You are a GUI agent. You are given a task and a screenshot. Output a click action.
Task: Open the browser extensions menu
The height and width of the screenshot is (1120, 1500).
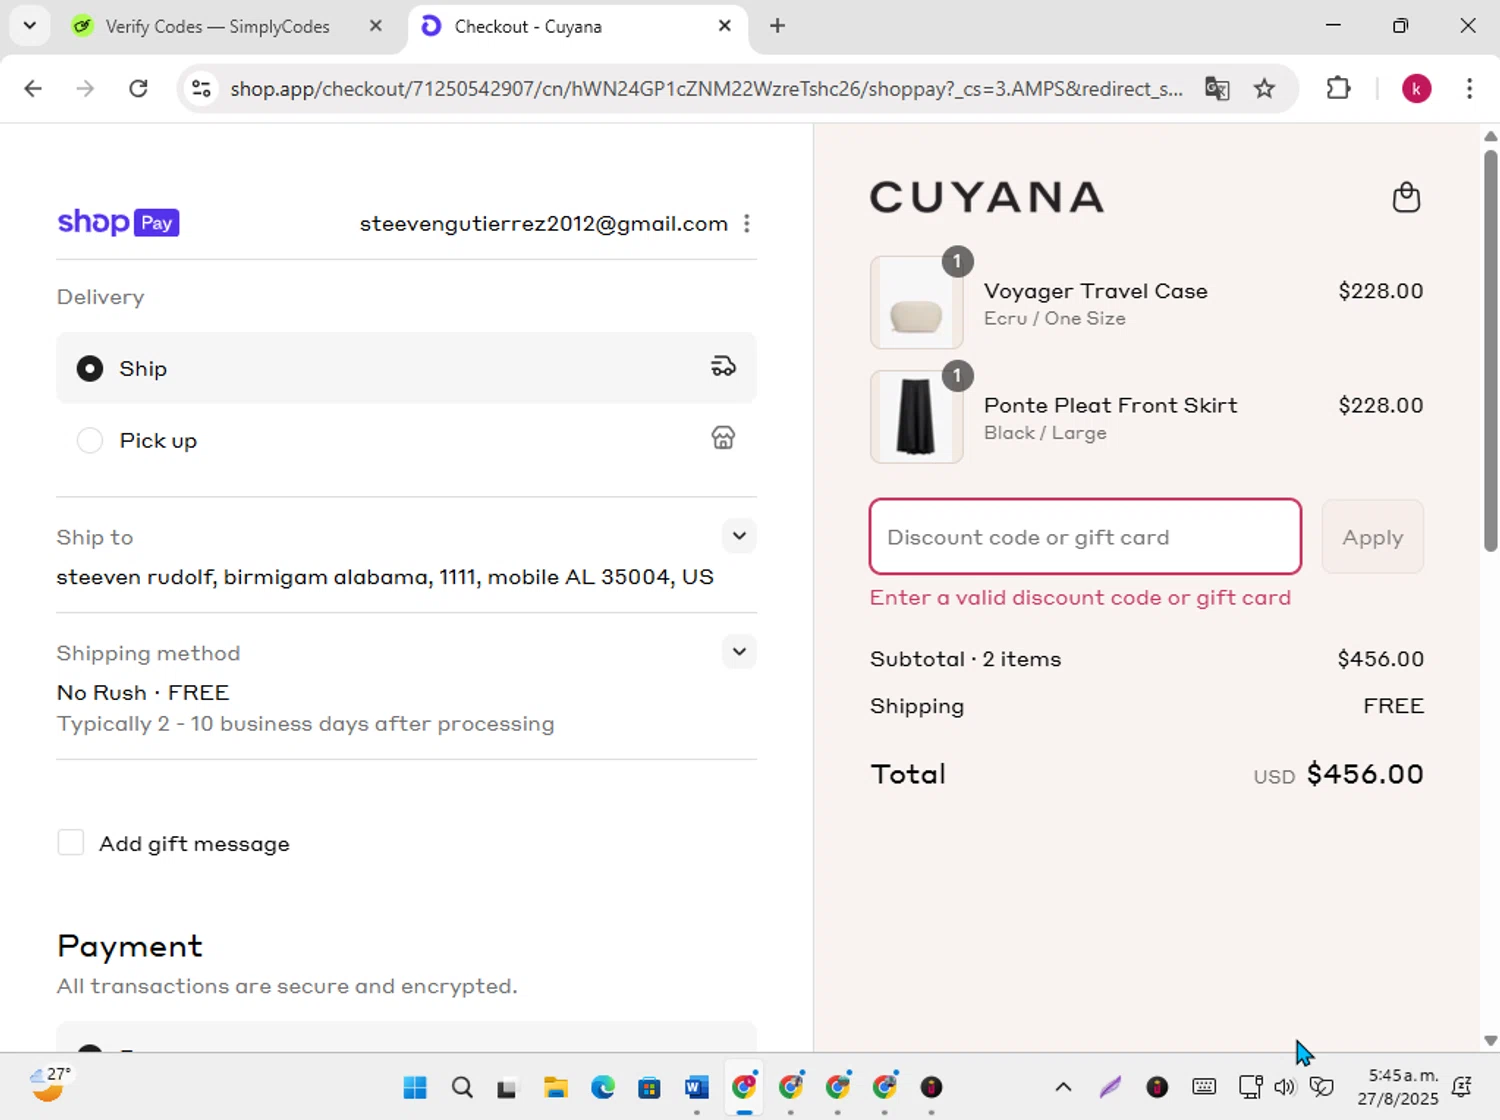click(1338, 88)
